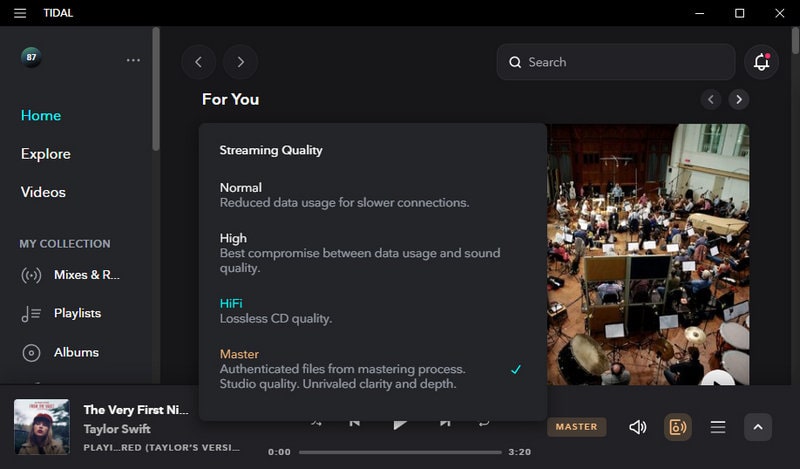Expand the now playing view chevron

click(x=758, y=427)
